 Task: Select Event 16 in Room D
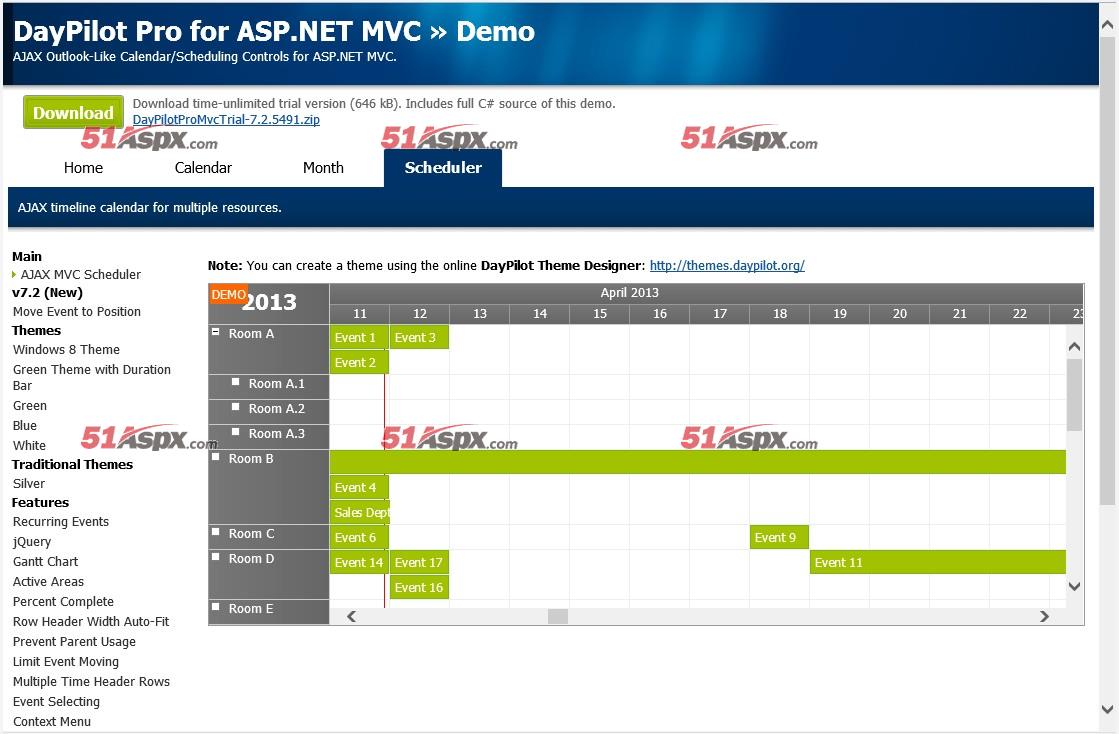pyautogui.click(x=419, y=587)
